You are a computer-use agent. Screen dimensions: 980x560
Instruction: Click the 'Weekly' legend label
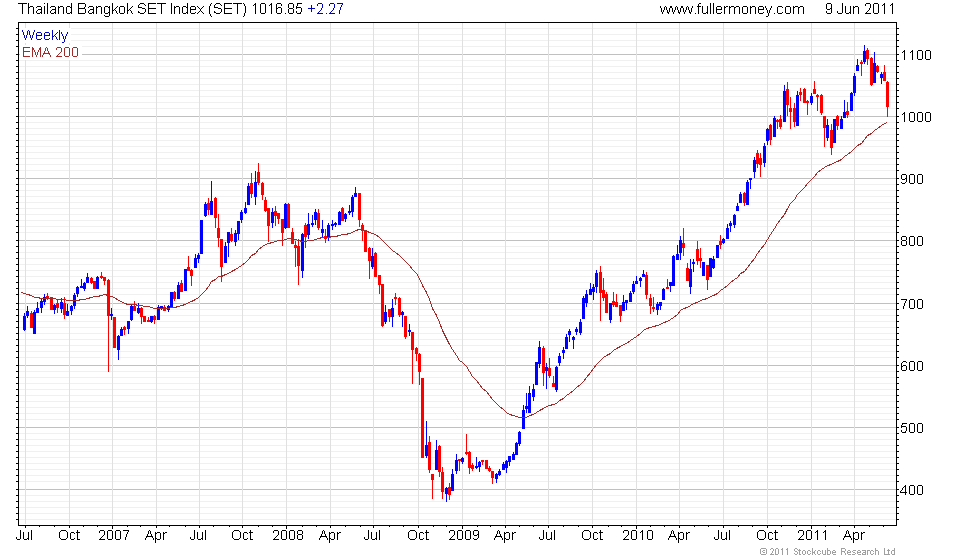click(x=44, y=36)
